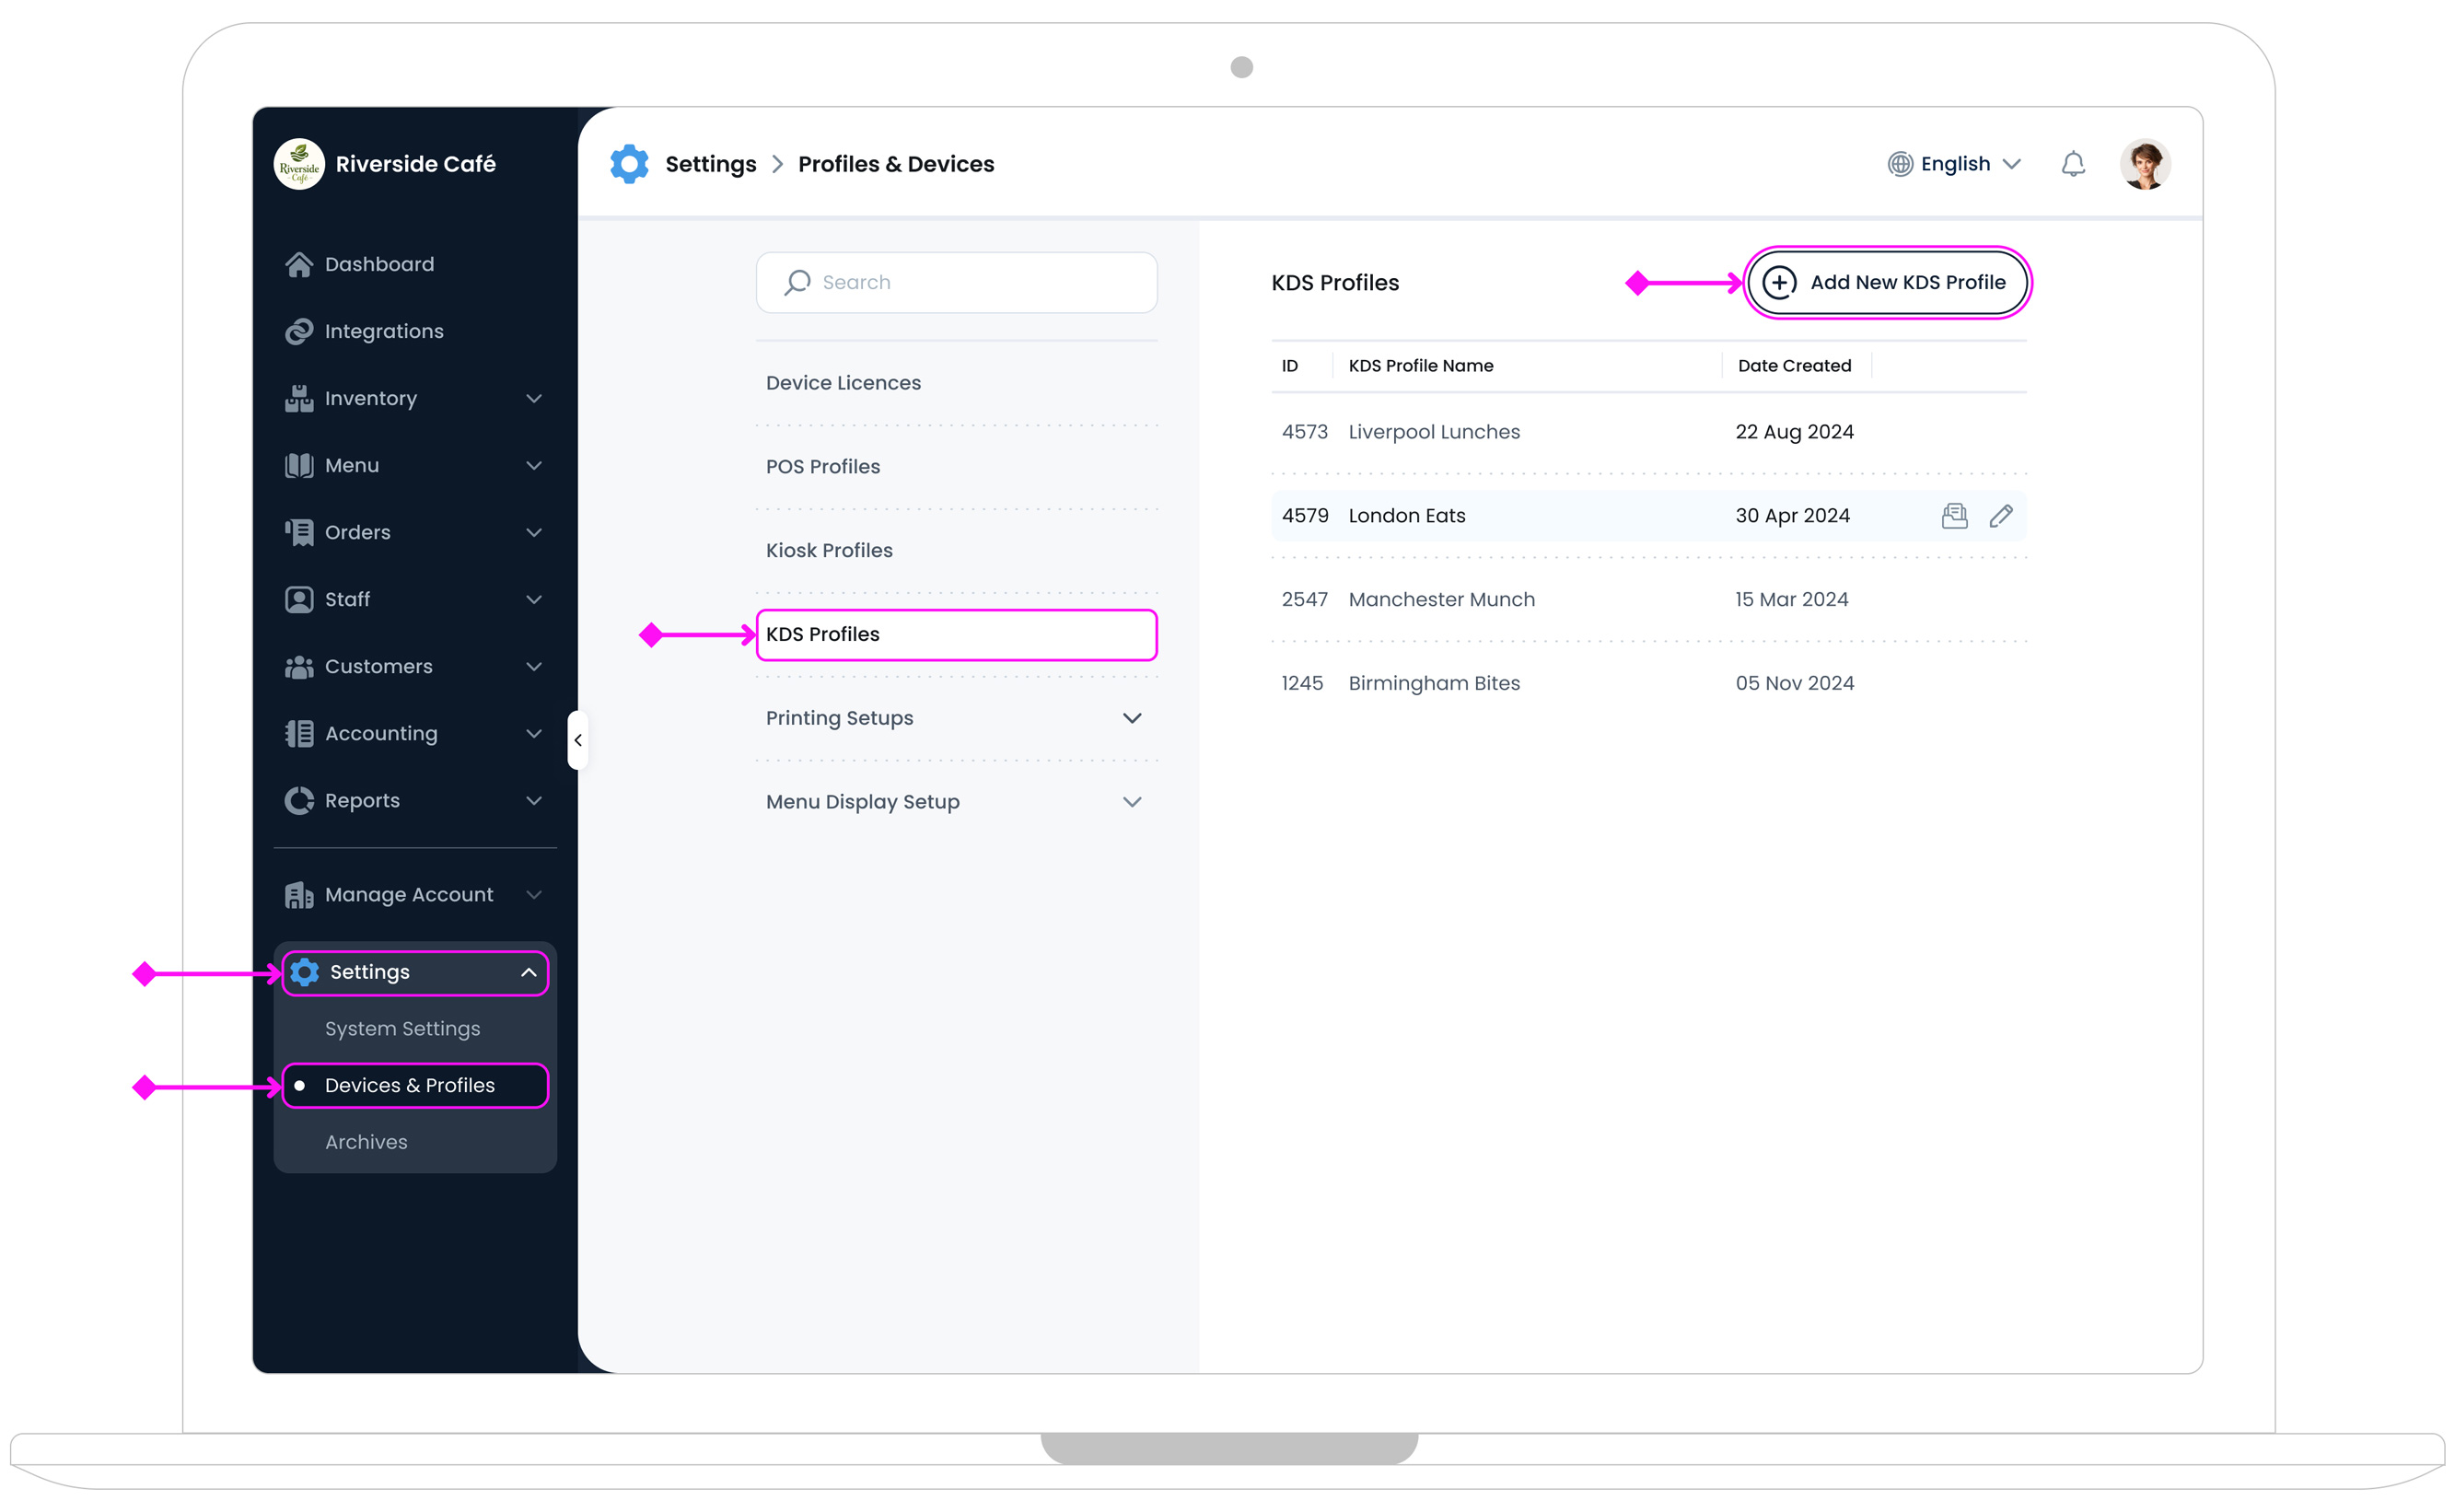The image size is (2455, 1512).
Task: Open notifications bell
Action: click(x=2073, y=163)
